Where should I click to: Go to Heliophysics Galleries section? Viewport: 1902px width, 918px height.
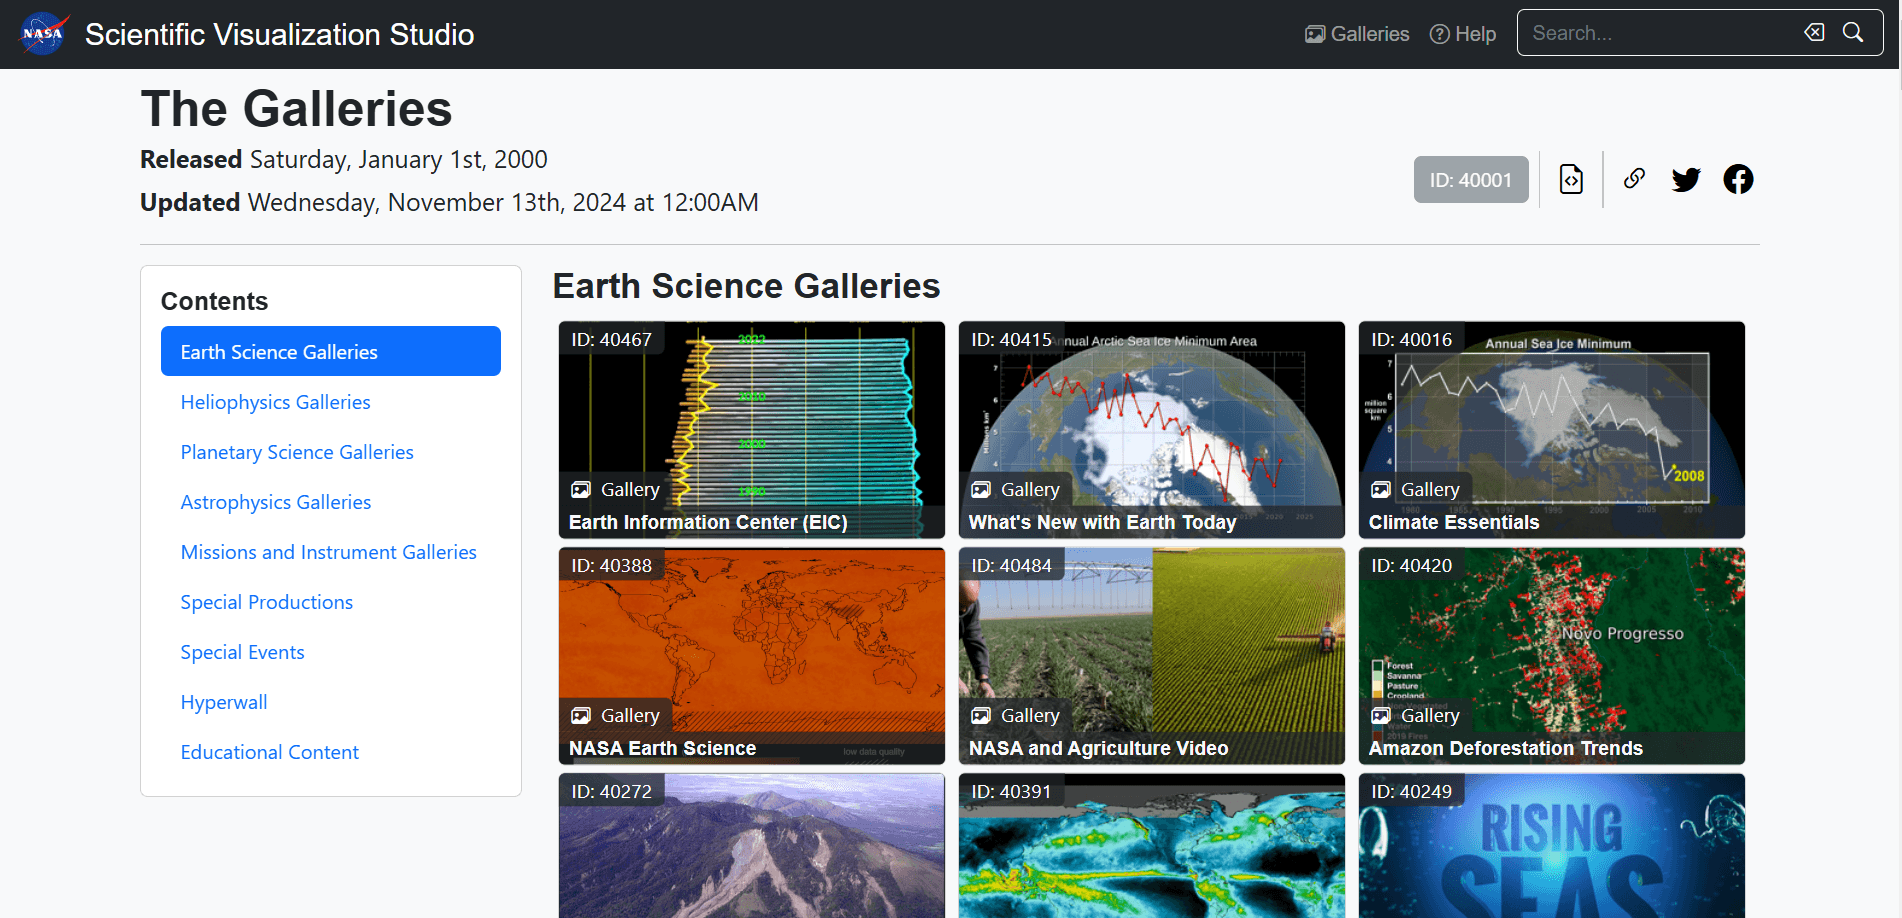click(275, 402)
